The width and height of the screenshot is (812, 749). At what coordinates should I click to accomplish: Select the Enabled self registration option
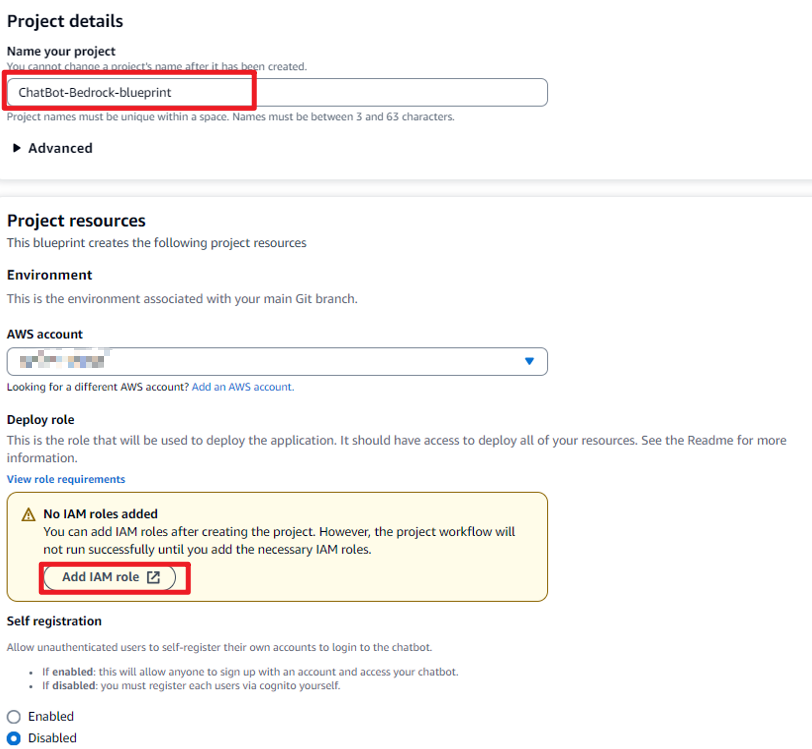click(14, 717)
